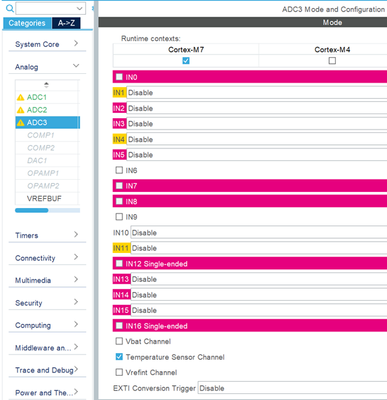Toggle the IN16 Single-ended checkbox

tap(119, 326)
